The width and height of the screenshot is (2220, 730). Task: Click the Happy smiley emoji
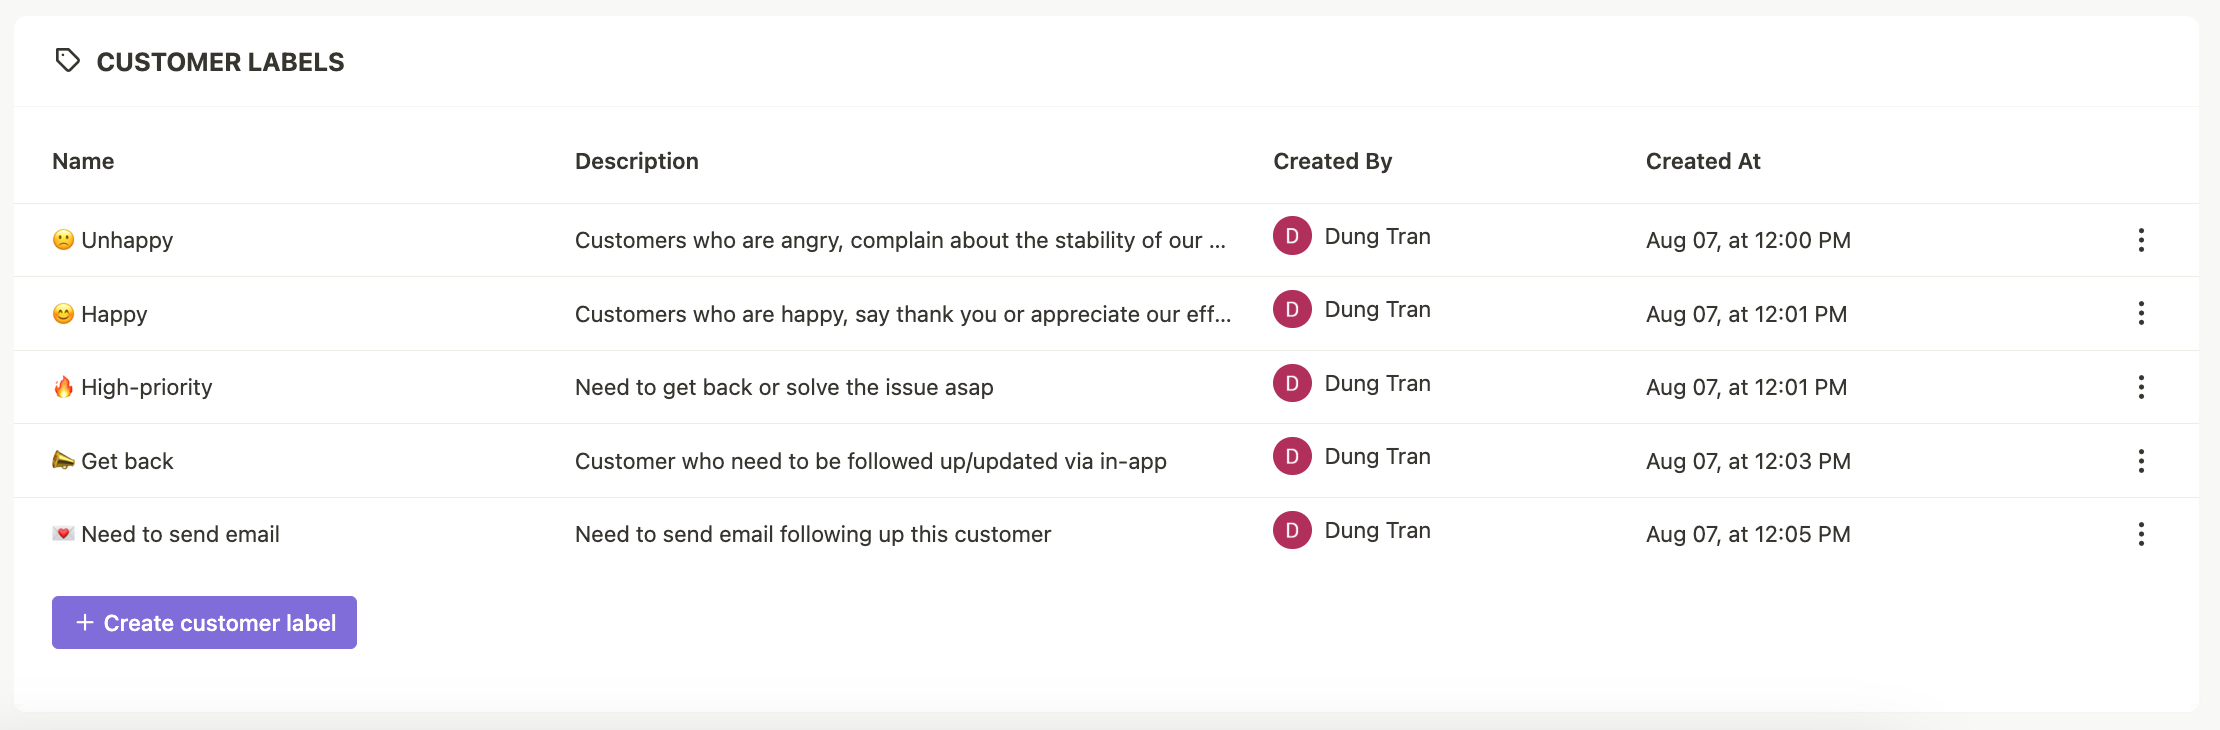(x=63, y=314)
